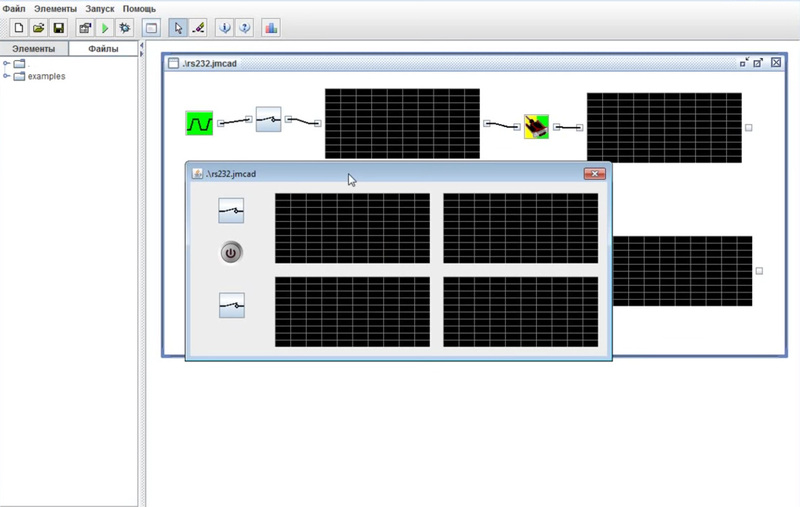Toggle the window panel toolbar icon
800x507 pixels.
coord(152,28)
